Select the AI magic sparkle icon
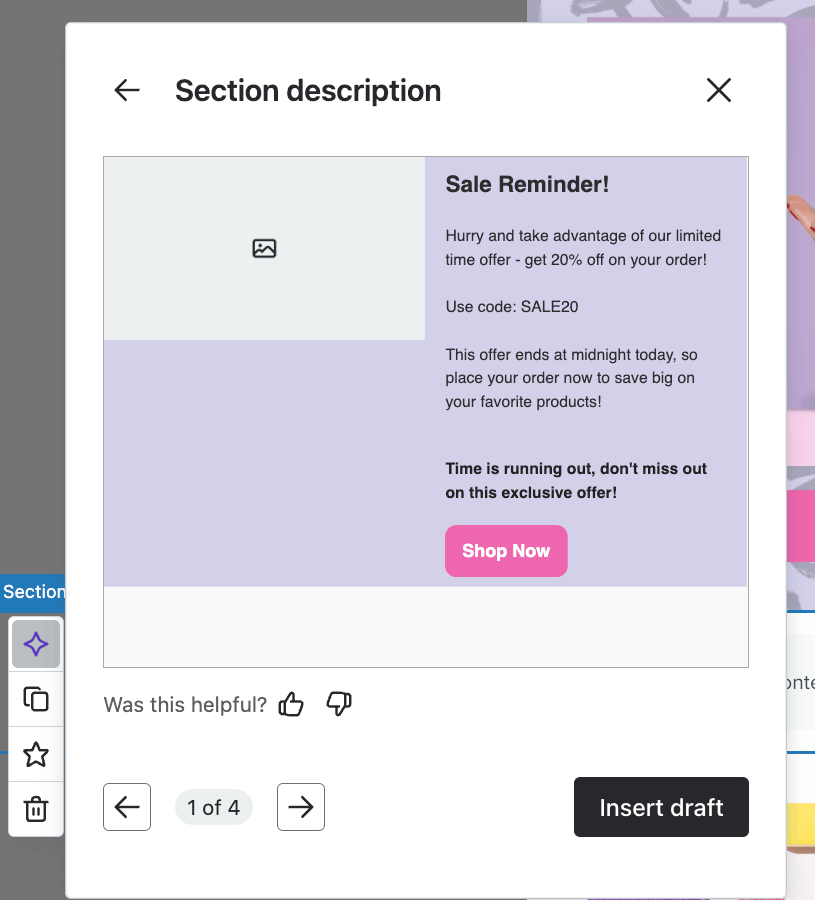 click(x=35, y=644)
